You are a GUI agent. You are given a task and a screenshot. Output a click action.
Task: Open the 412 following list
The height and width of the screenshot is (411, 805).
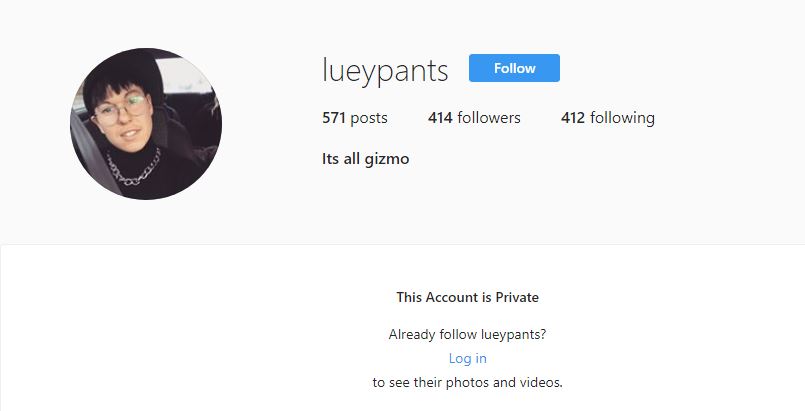coord(607,118)
